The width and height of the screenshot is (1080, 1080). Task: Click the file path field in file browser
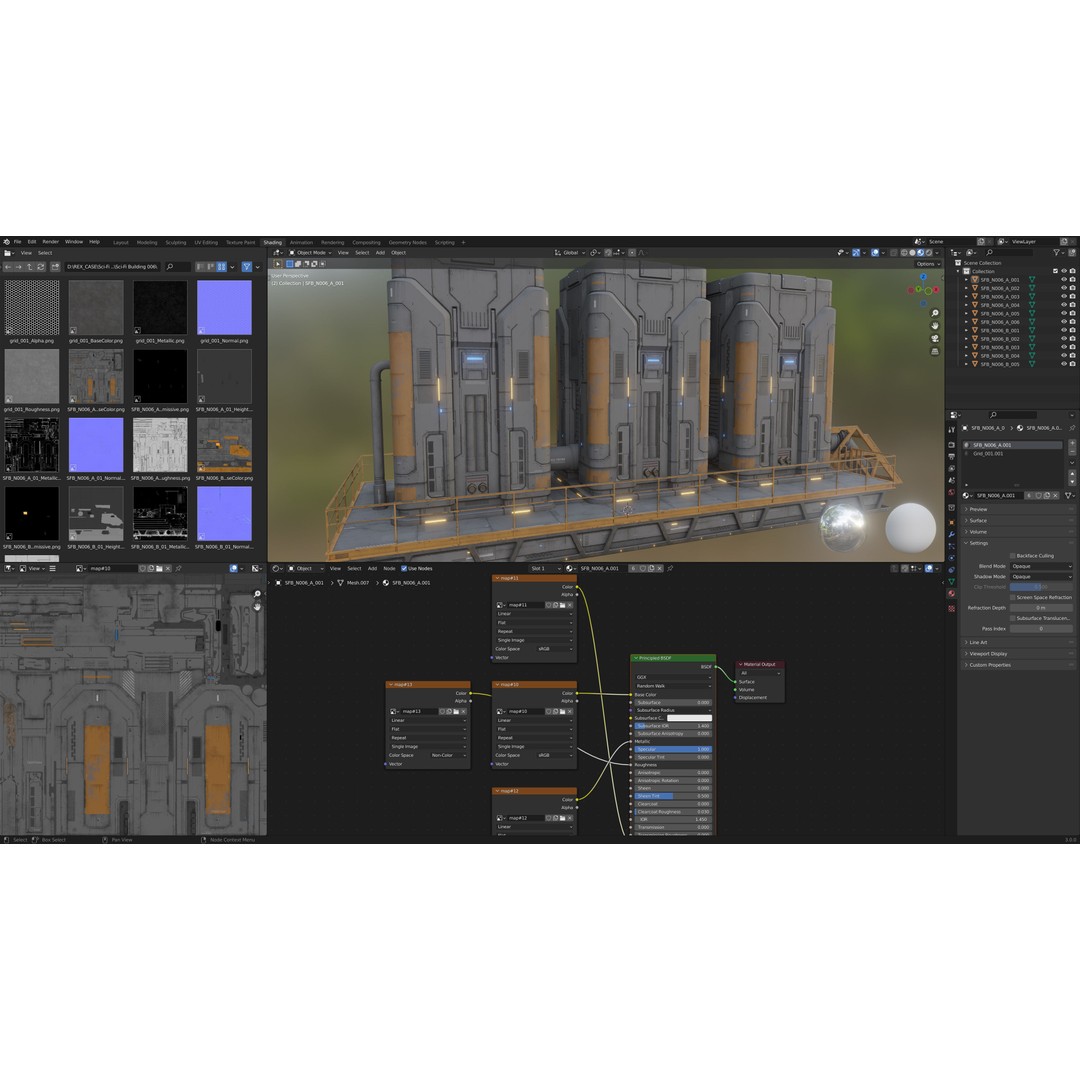pos(112,267)
